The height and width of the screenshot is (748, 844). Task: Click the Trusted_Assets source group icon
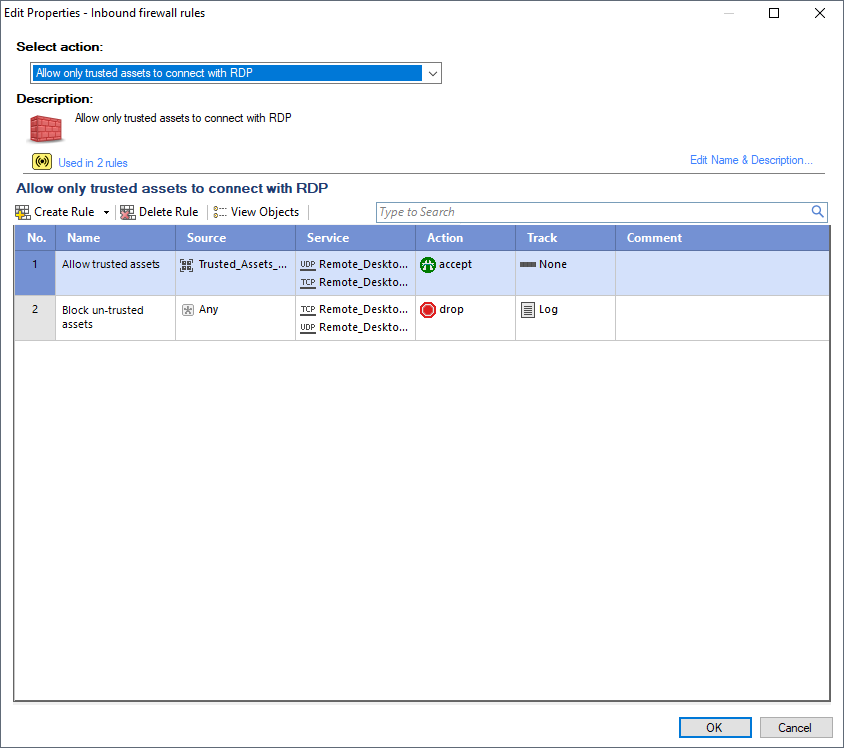187,265
